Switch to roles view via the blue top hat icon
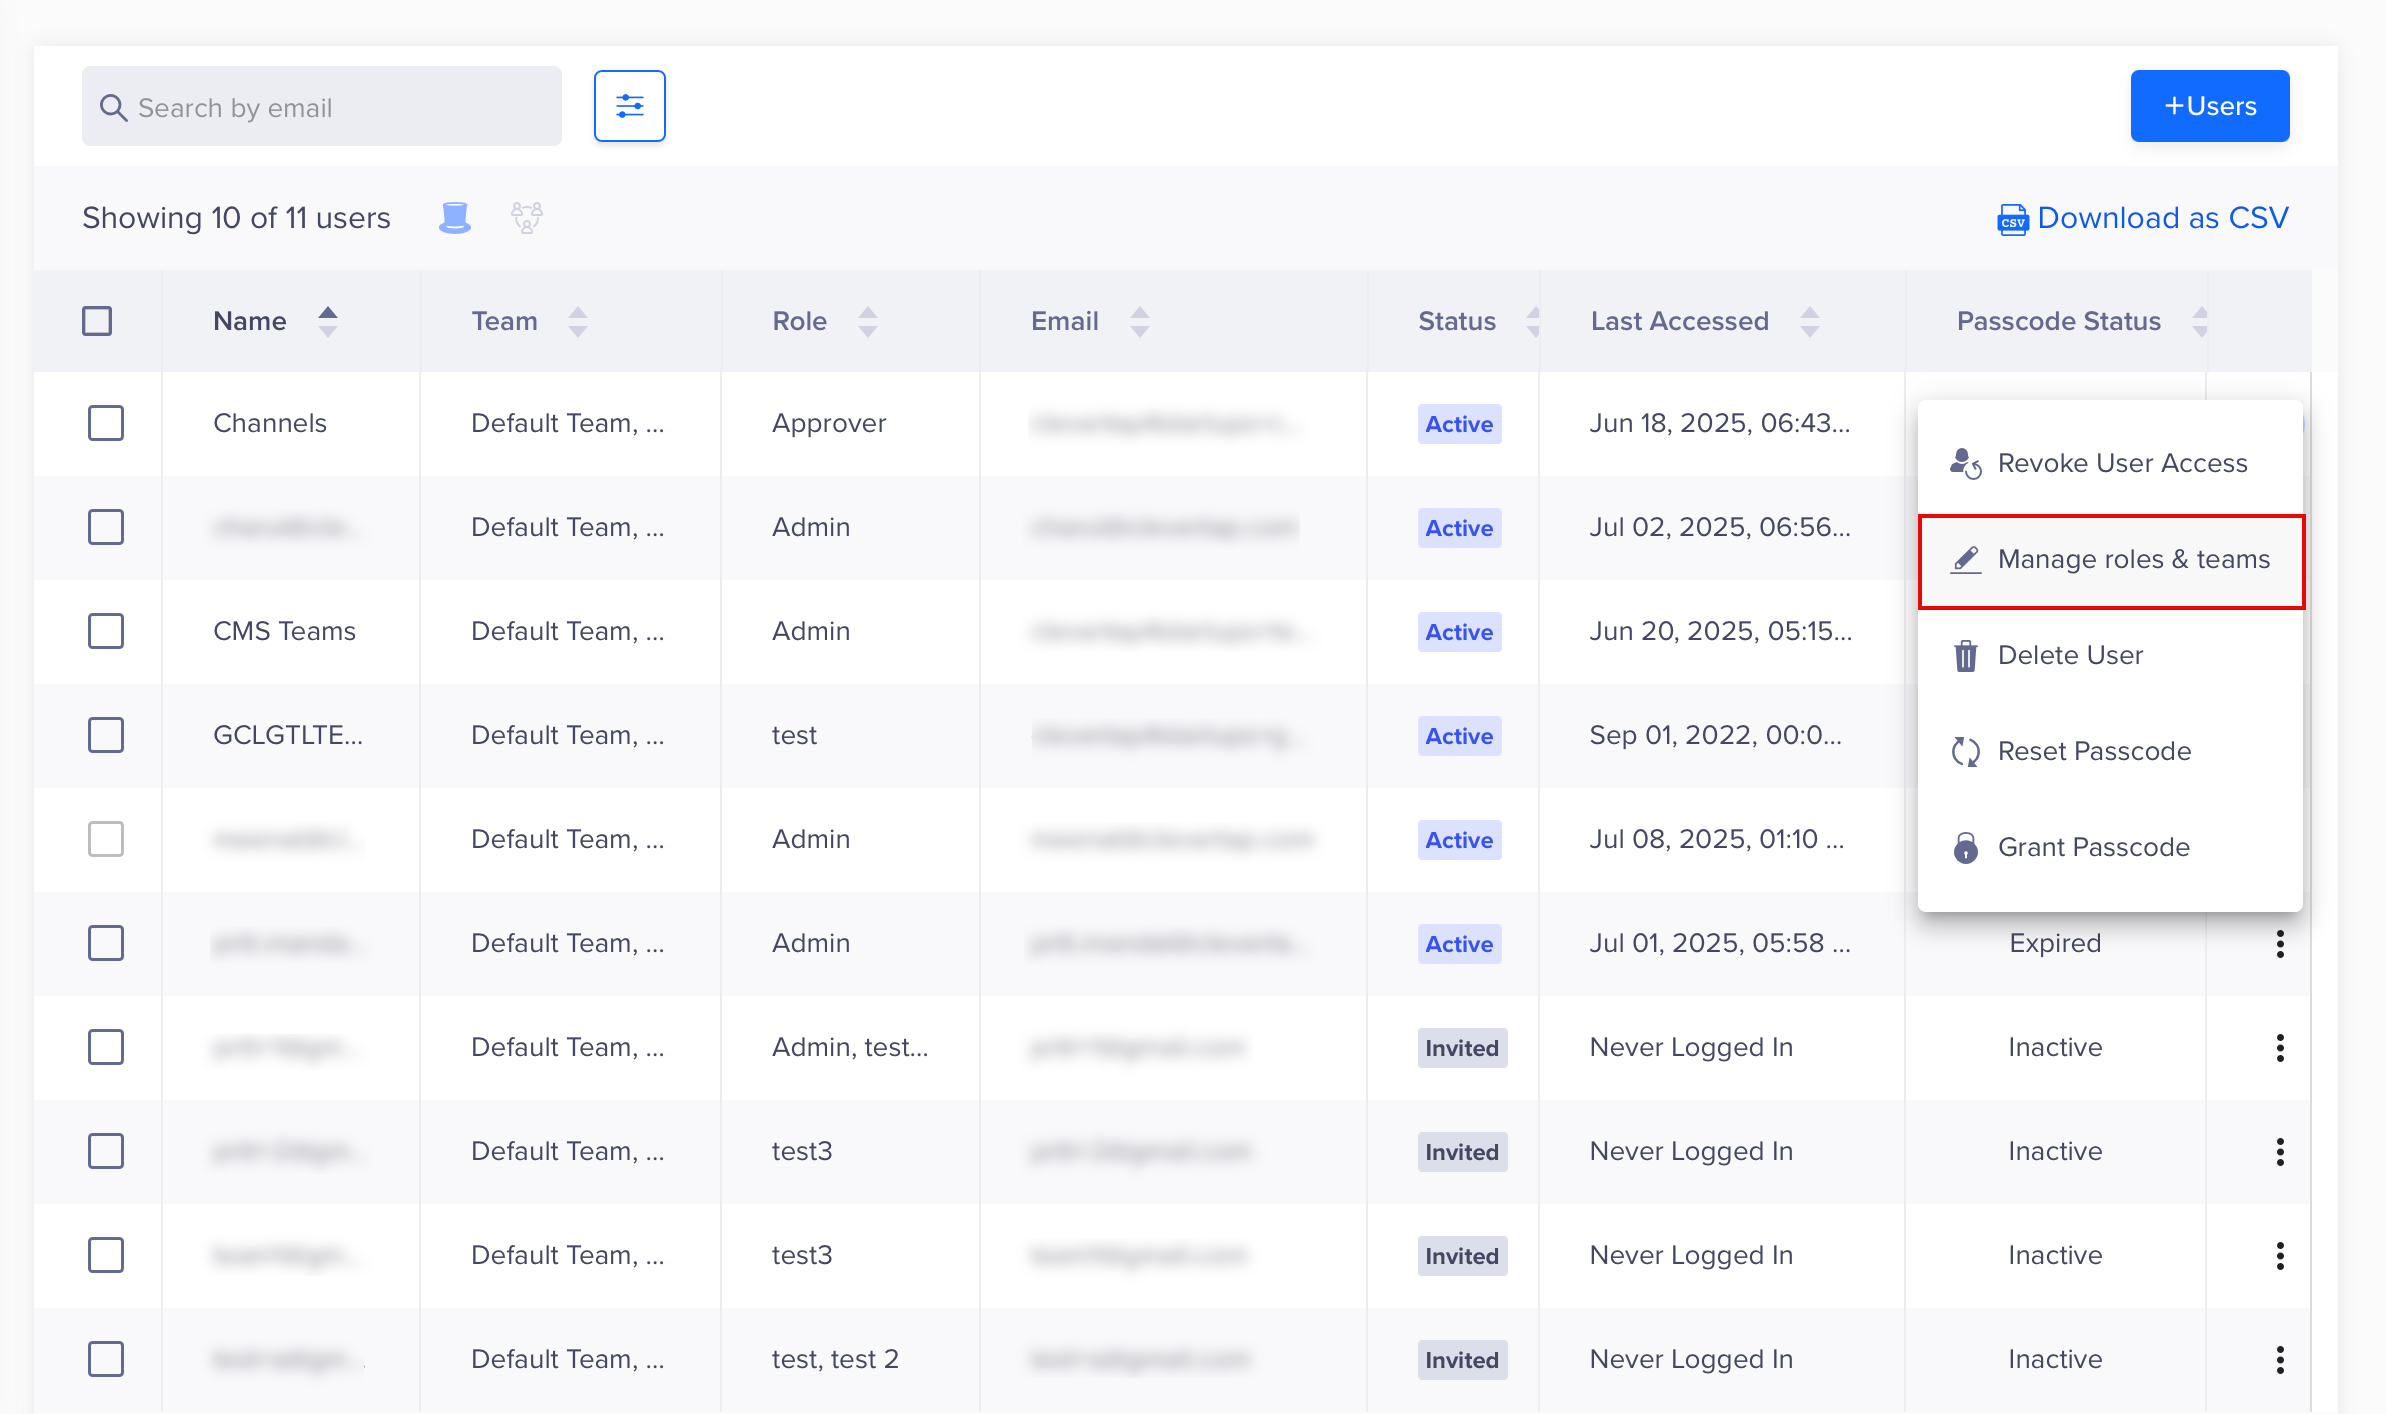Screen dimensions: 2386x1414 (x=455, y=217)
